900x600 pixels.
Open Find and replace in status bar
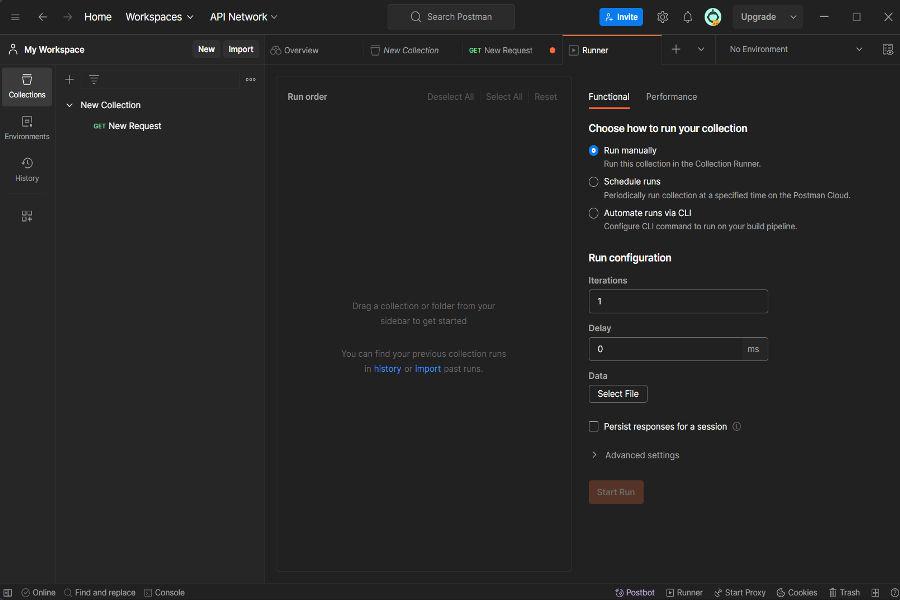click(100, 593)
